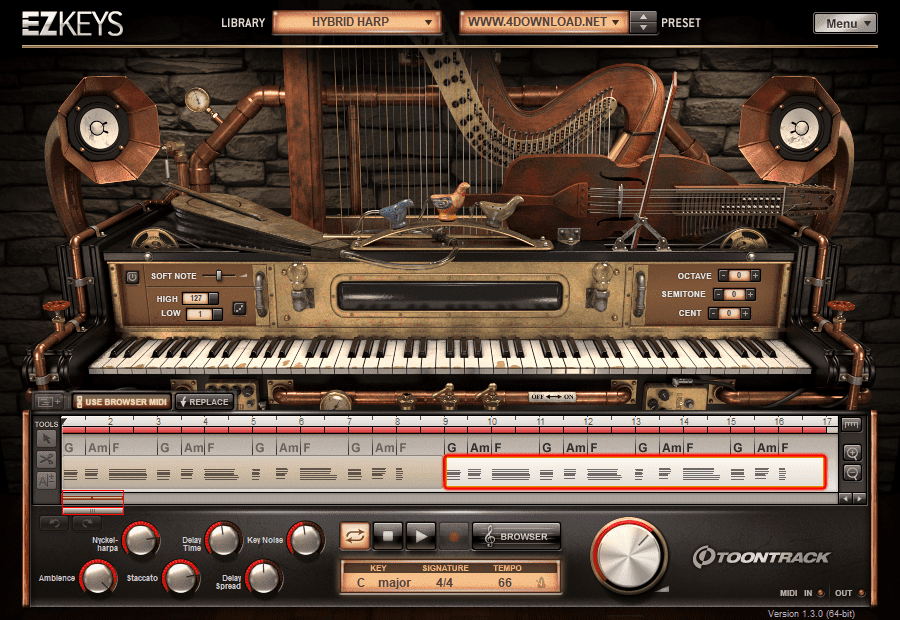Click the Octave value field

739,276
